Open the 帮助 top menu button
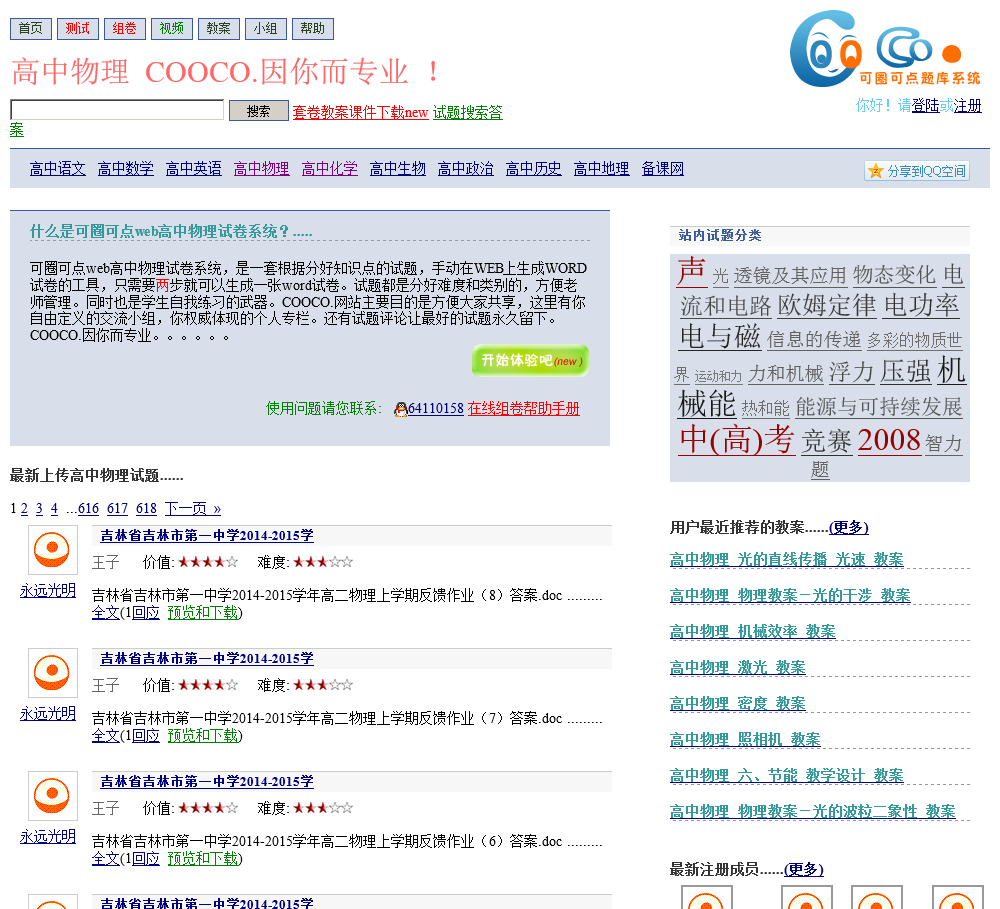Viewport: 1000px width, 909px height. (312, 29)
